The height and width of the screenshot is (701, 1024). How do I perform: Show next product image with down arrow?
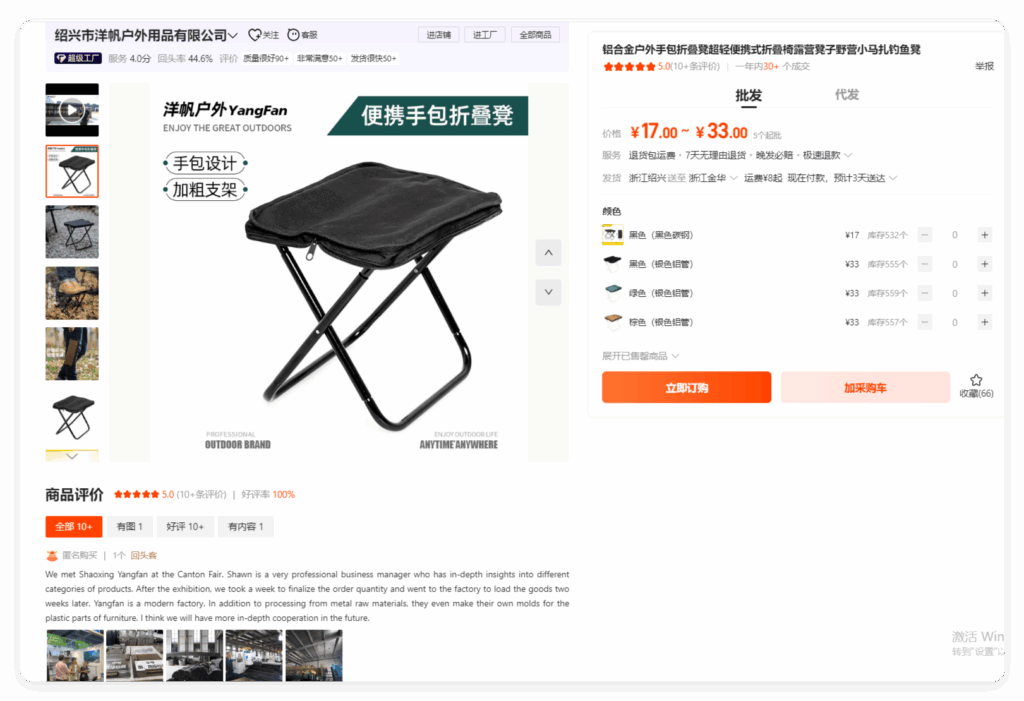click(x=549, y=292)
